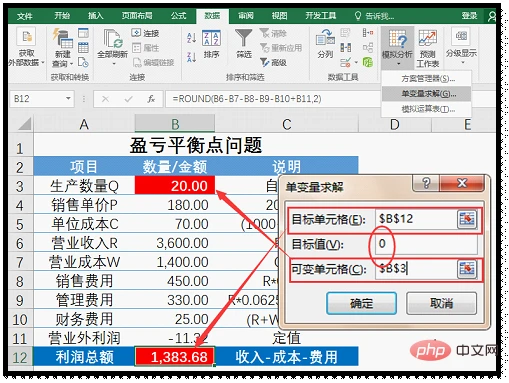The image size is (509, 383).
Task: Open the Sort dialog icon
Action: [211, 38]
